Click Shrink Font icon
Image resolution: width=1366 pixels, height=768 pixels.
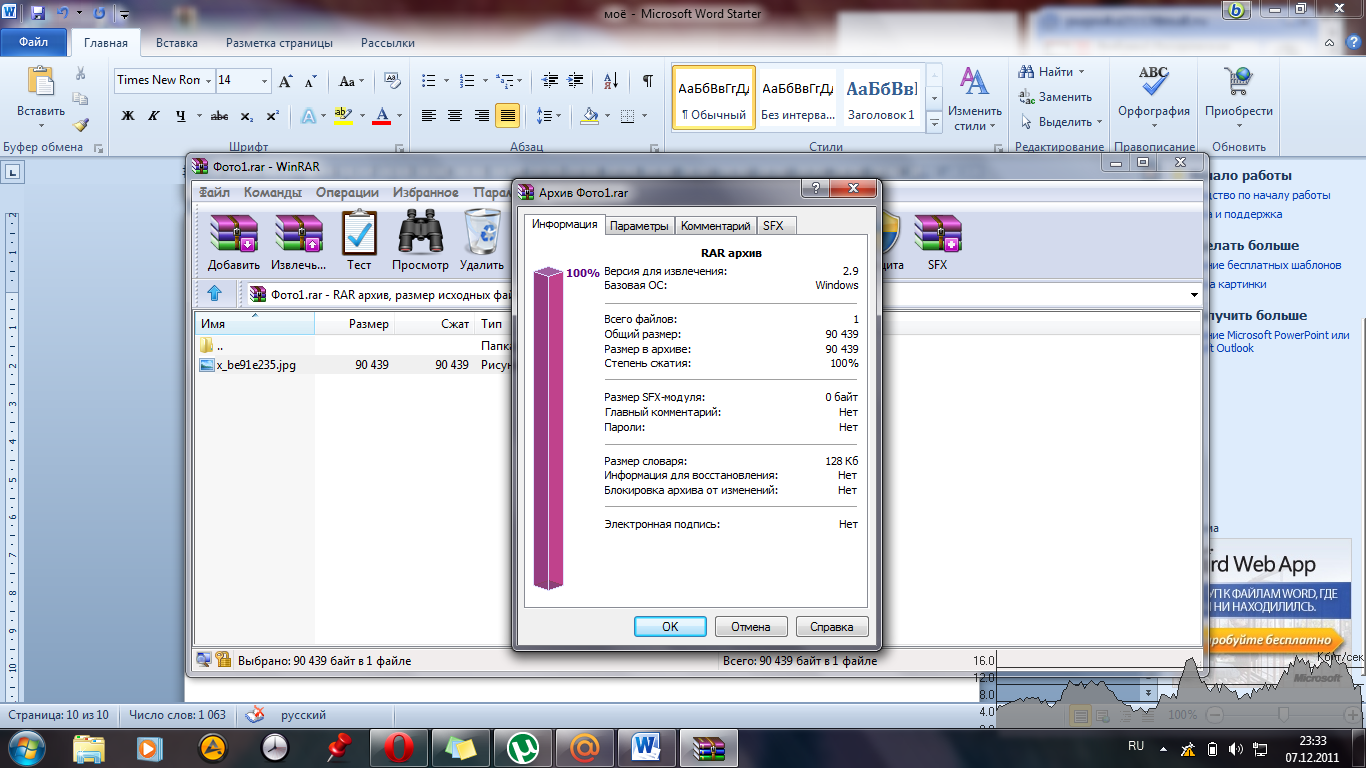click(311, 81)
